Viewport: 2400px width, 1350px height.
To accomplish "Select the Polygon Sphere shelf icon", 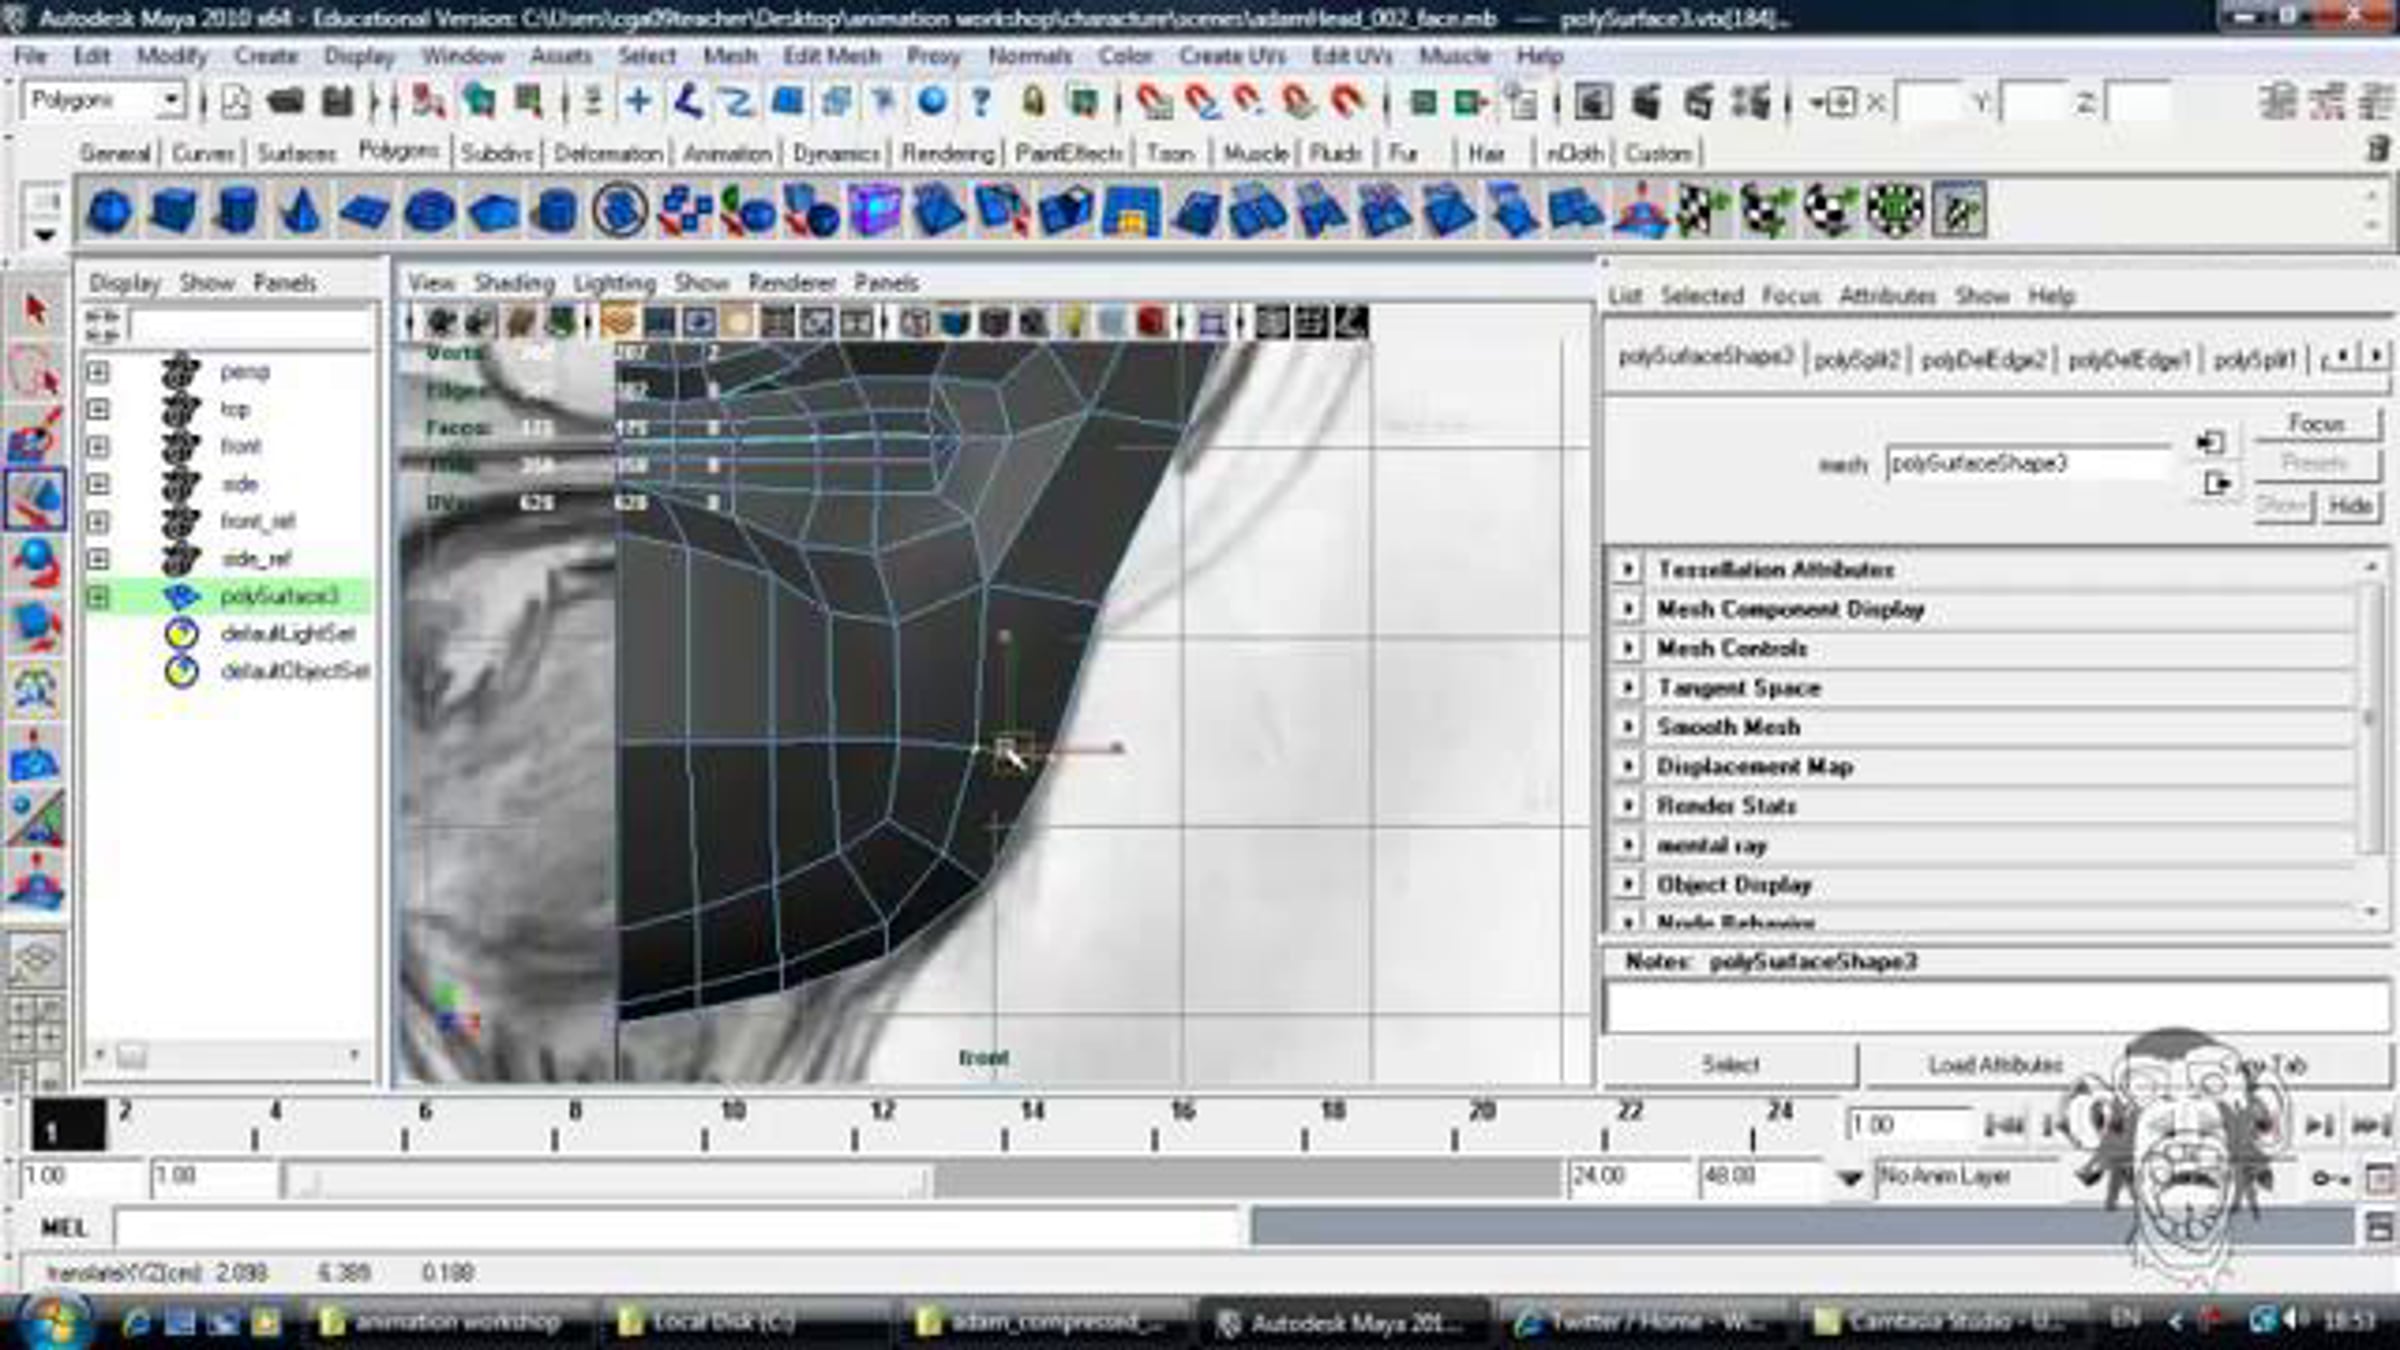I will [x=109, y=211].
